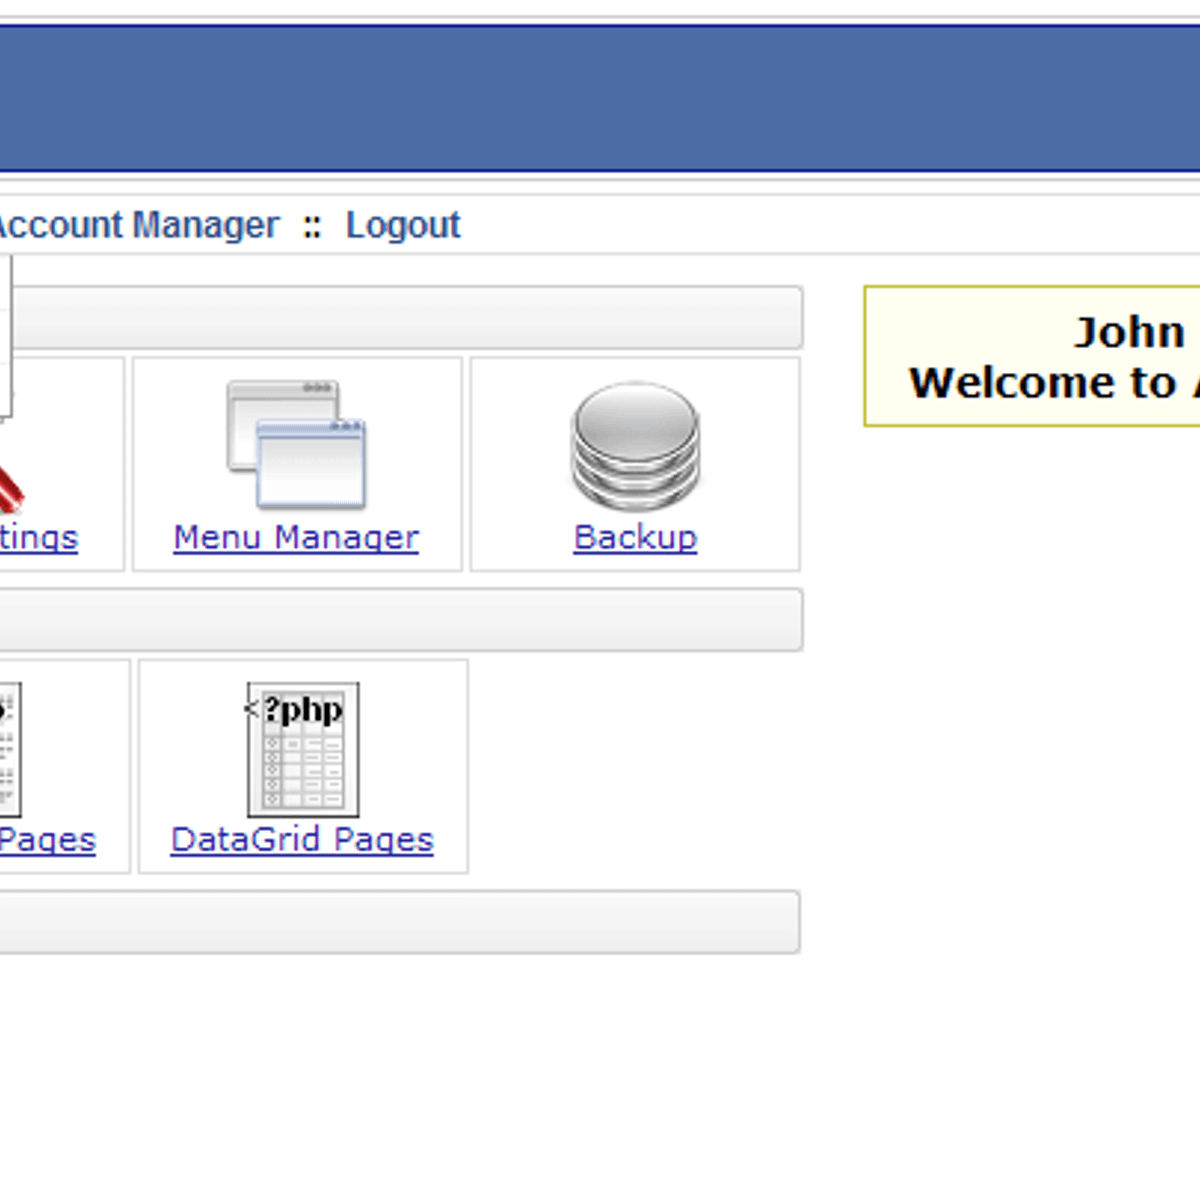Screen dimensions: 1200x1200
Task: Open the Settings text link
Action: [x=38, y=538]
